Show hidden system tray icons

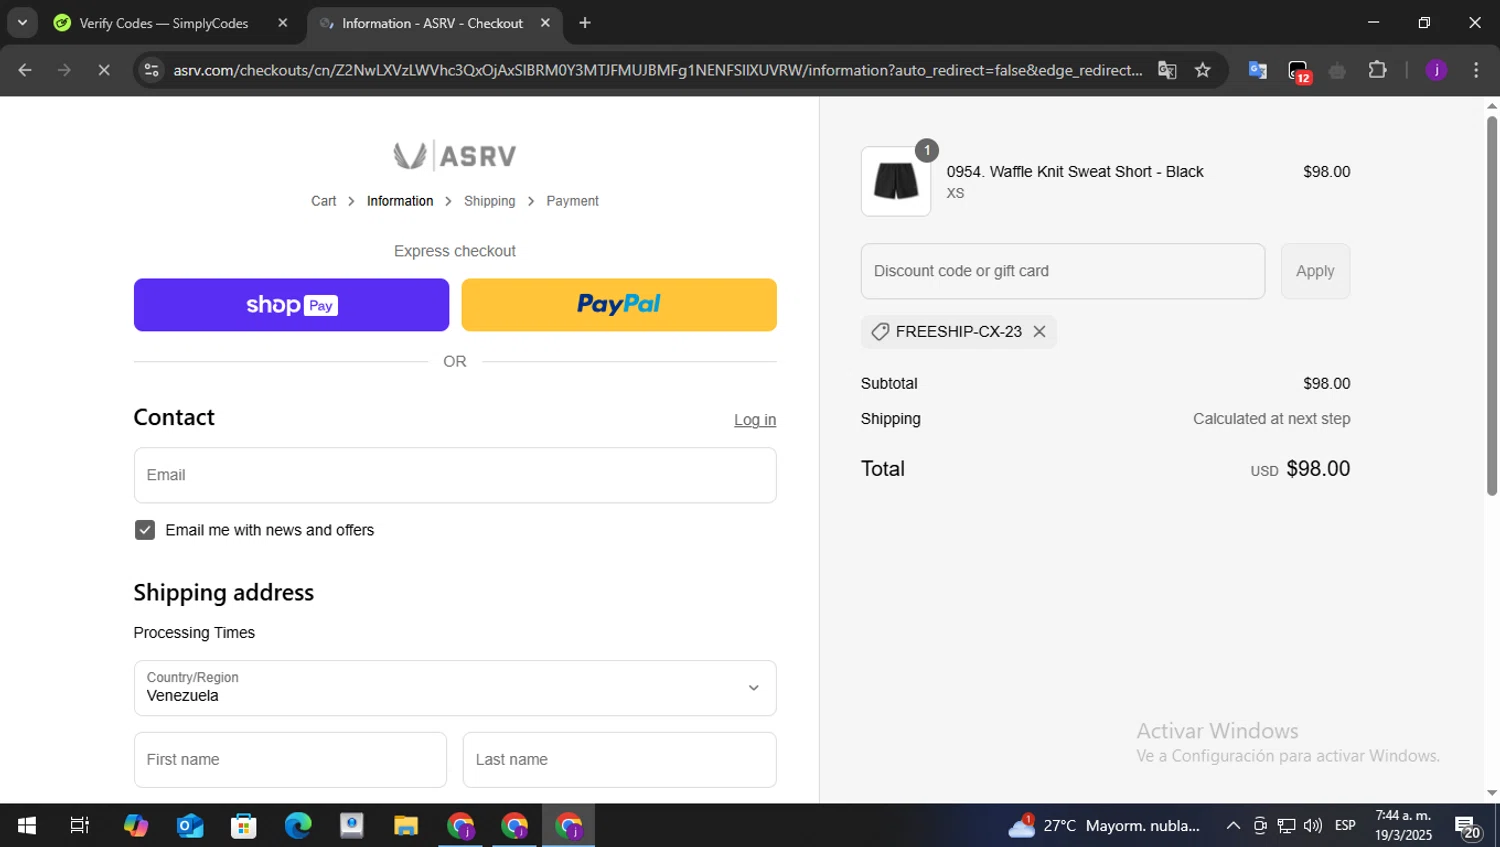[x=1233, y=826]
